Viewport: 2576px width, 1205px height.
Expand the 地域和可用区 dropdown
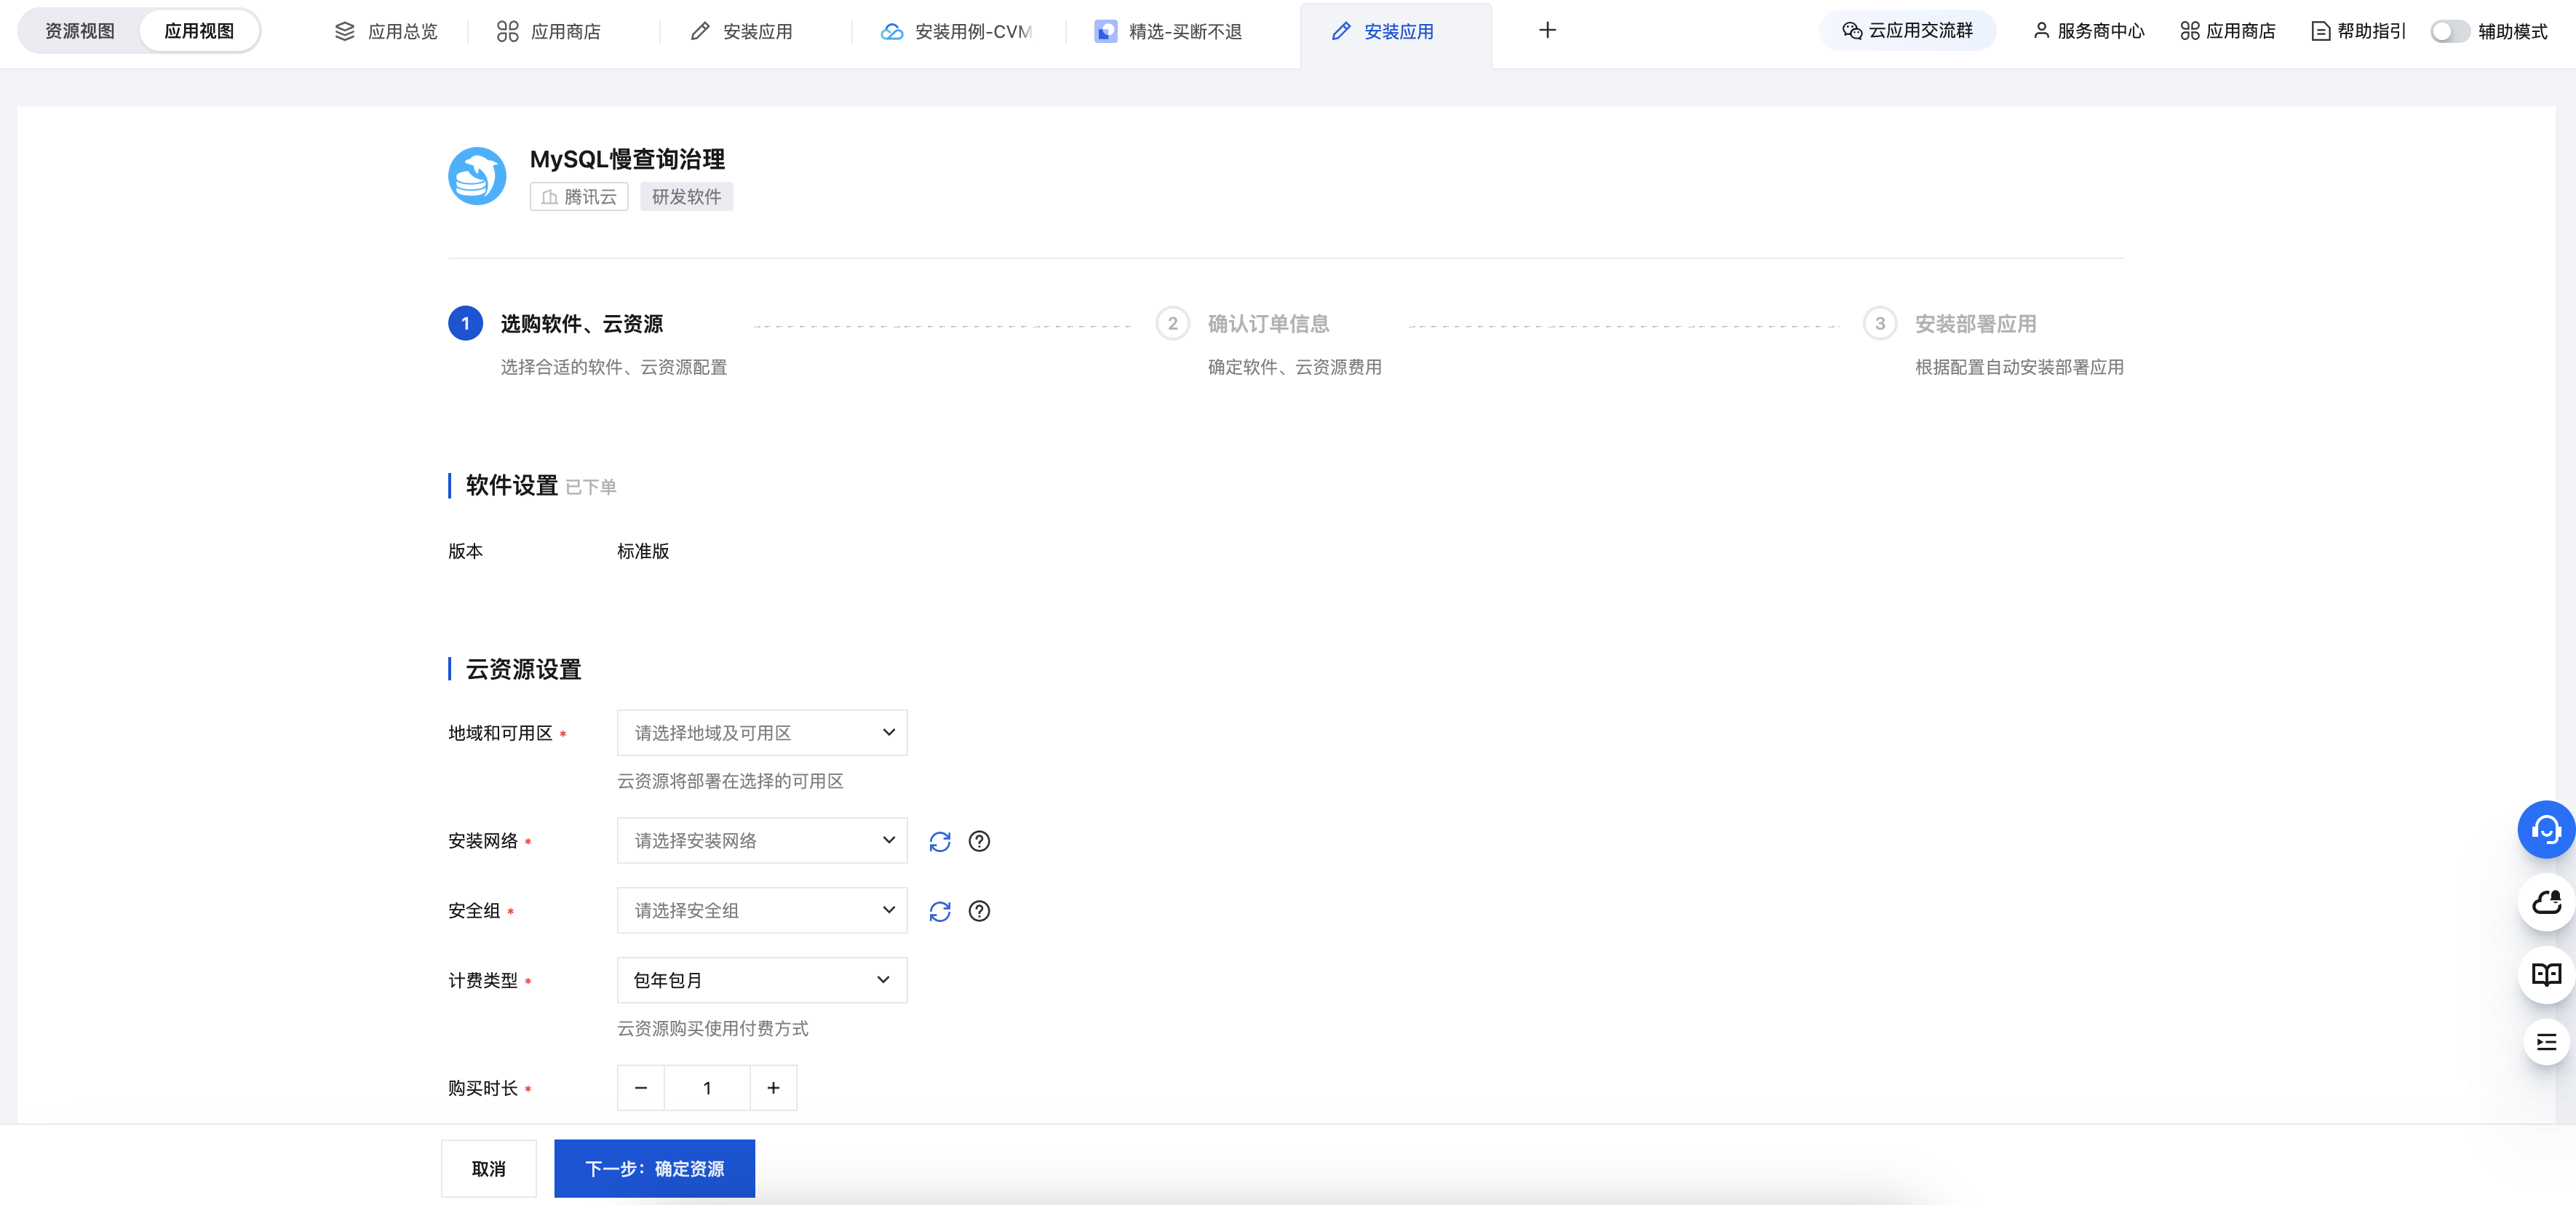762,733
